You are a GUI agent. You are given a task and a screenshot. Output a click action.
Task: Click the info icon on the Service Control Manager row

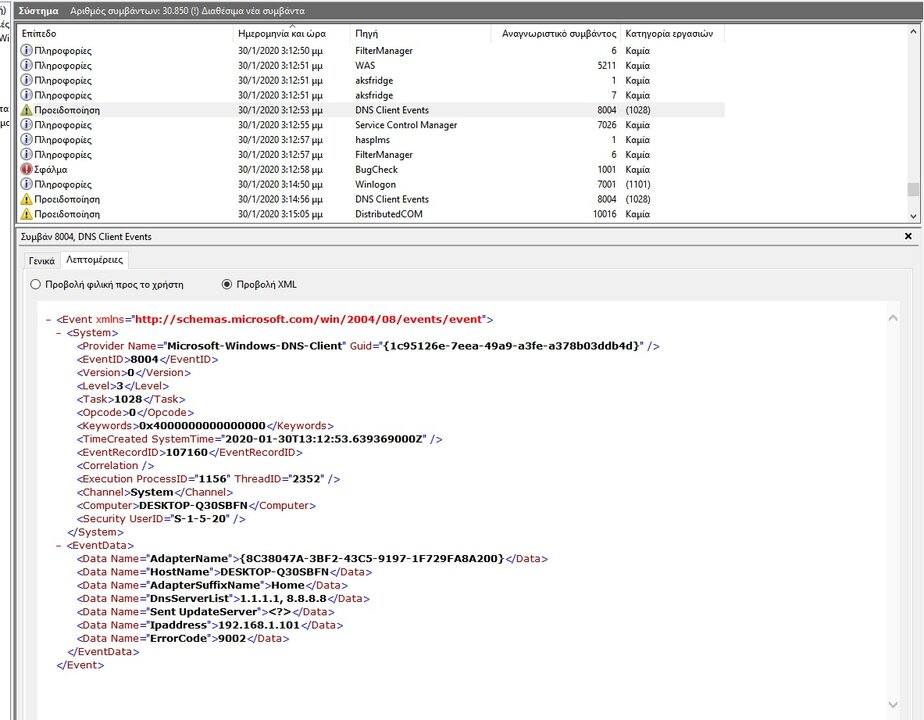pos(26,126)
